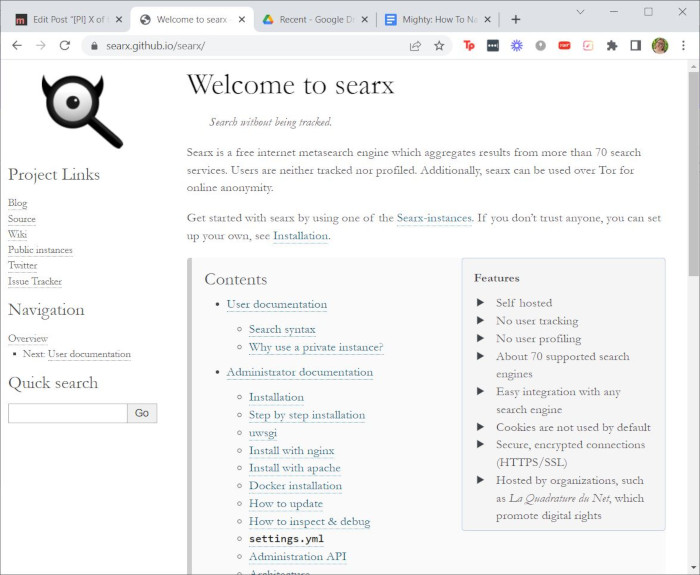Viewport: 700px width, 575px height.
Task: Open the Twitter project link
Action: pos(23,265)
